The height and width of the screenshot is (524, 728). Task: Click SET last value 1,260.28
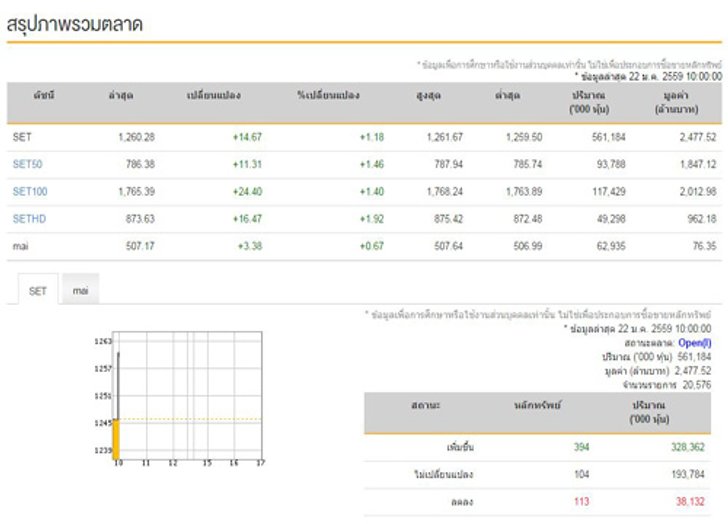pos(136,137)
